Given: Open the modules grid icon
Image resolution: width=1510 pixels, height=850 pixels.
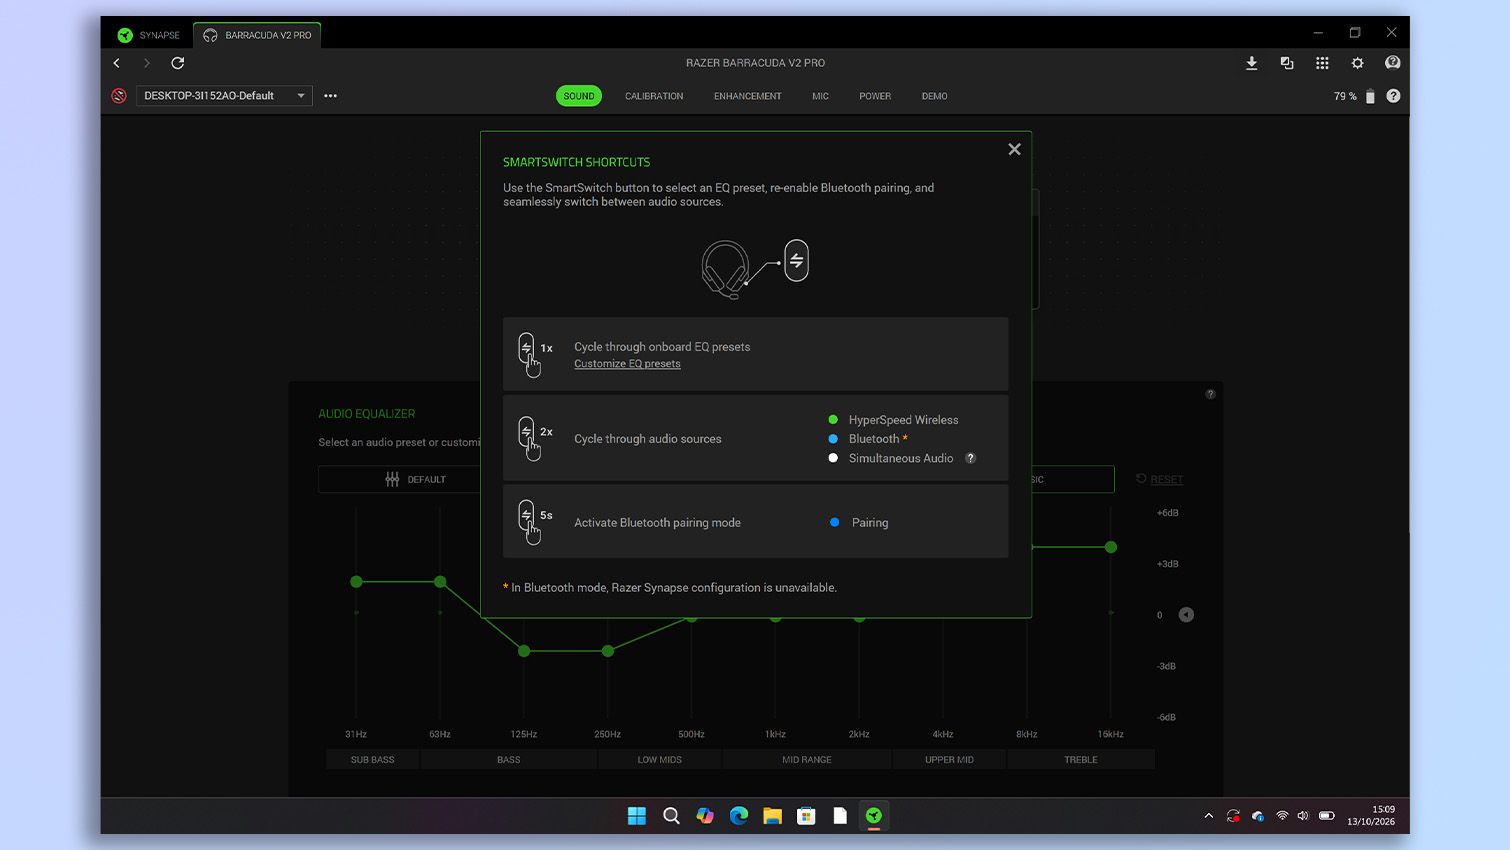Looking at the screenshot, I should [x=1322, y=63].
